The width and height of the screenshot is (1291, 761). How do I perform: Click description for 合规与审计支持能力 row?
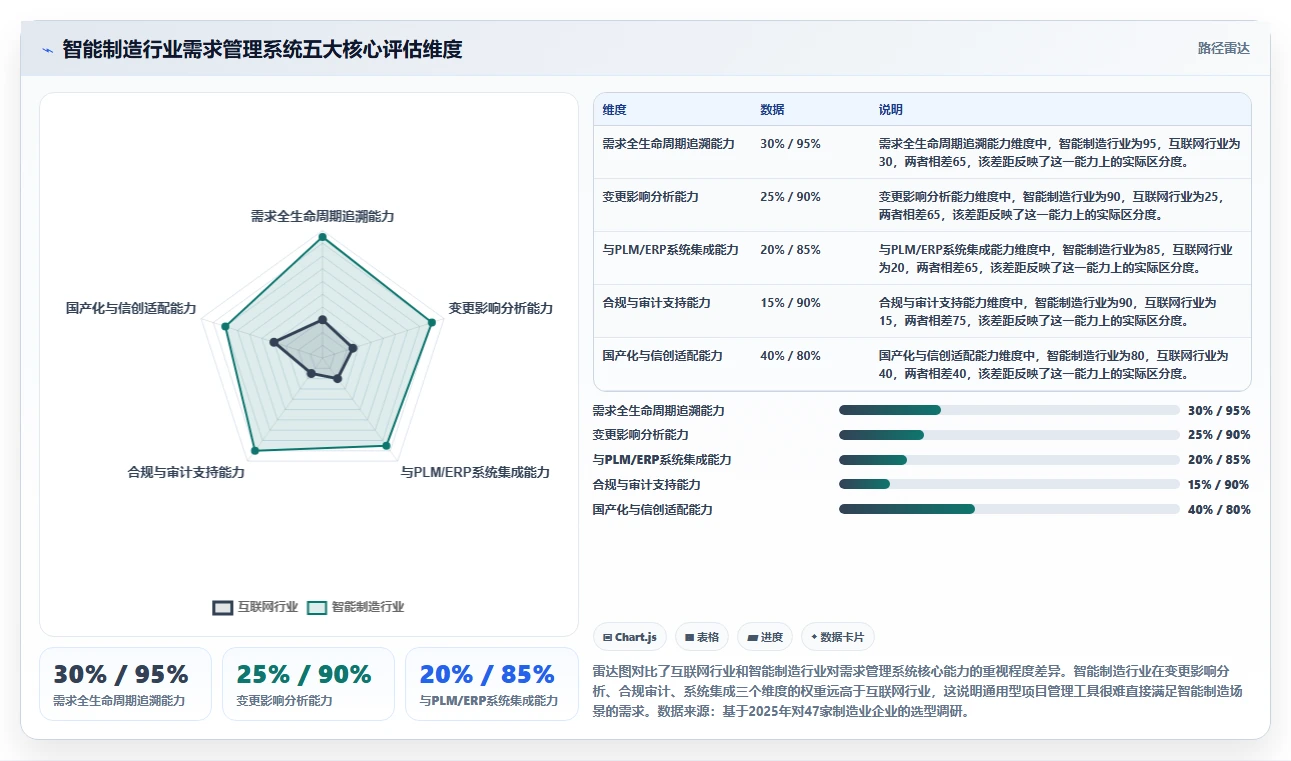[1048, 312]
